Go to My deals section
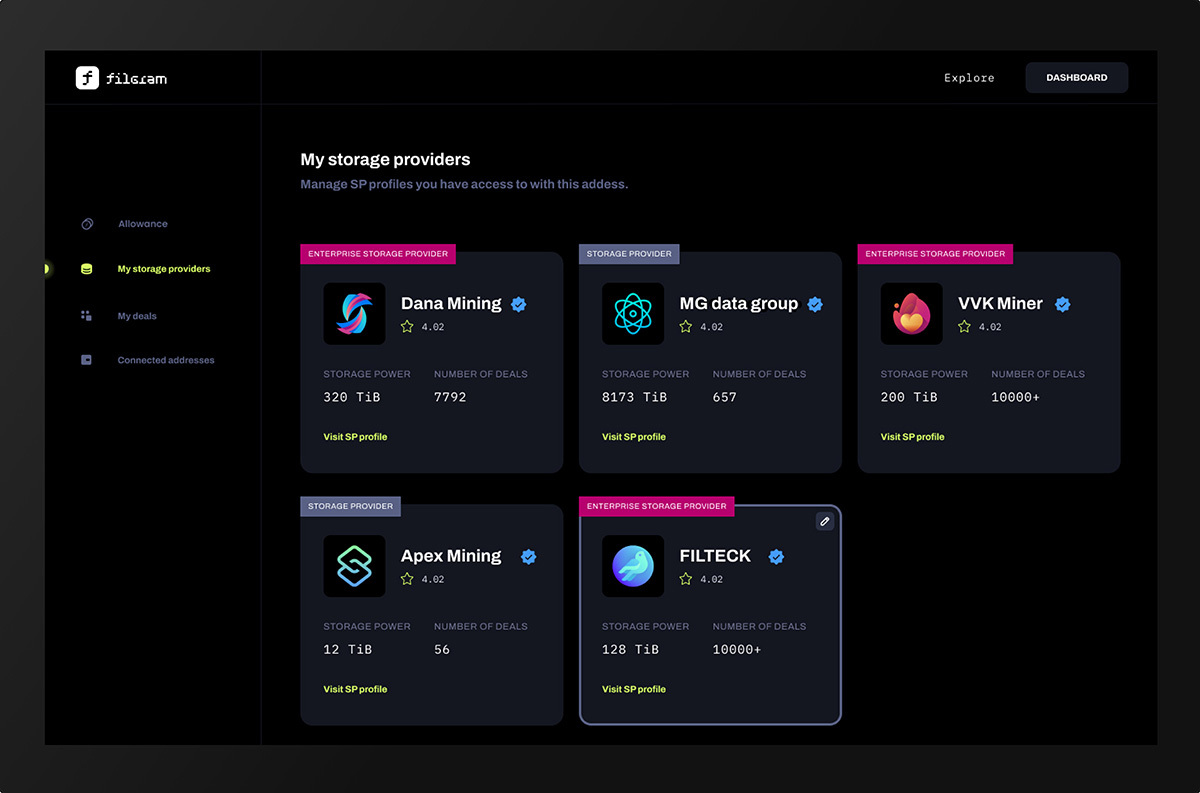Viewport: 1200px width, 793px height. click(137, 316)
